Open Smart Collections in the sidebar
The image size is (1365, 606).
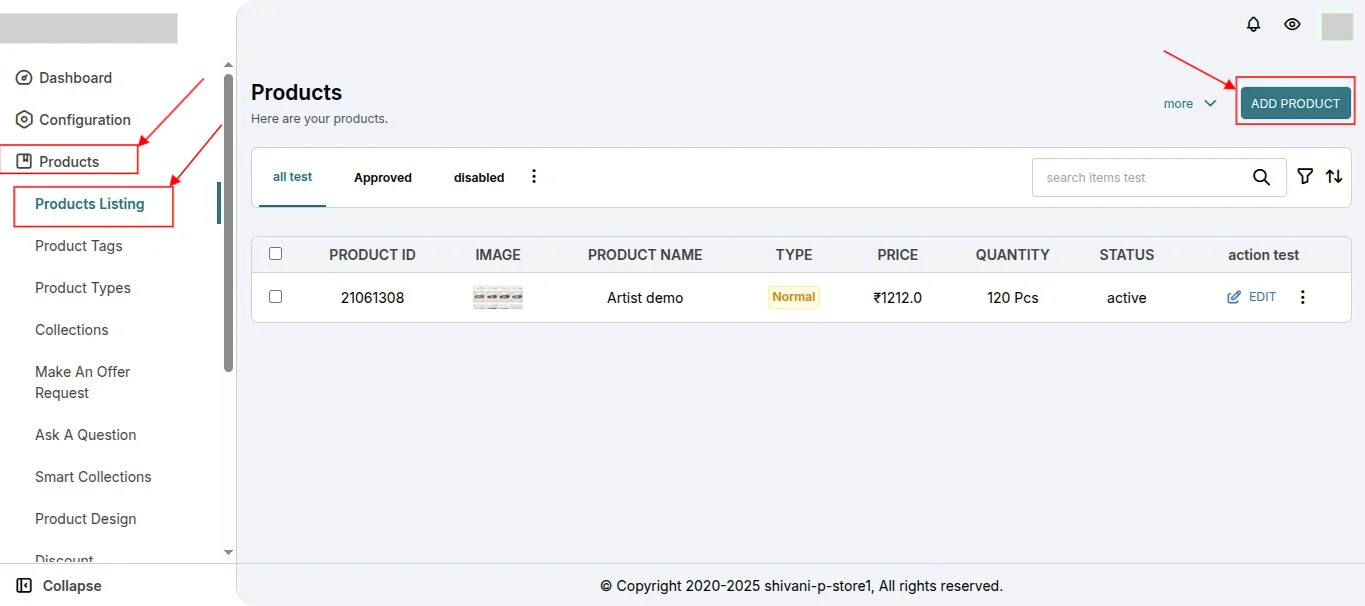[x=93, y=477]
